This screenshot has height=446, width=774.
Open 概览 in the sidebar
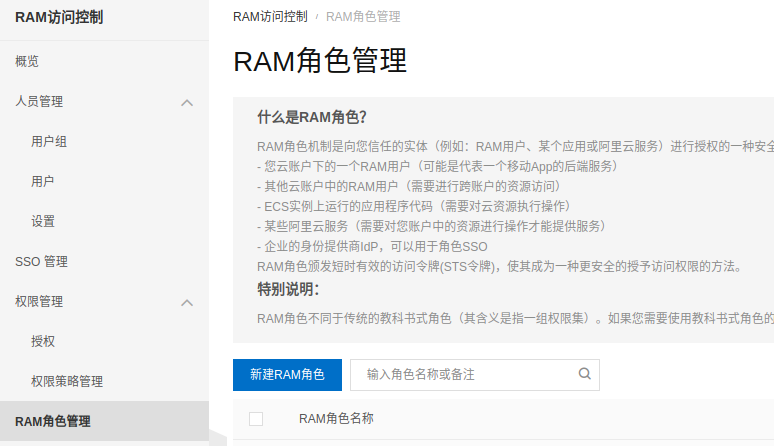pyautogui.click(x=27, y=61)
